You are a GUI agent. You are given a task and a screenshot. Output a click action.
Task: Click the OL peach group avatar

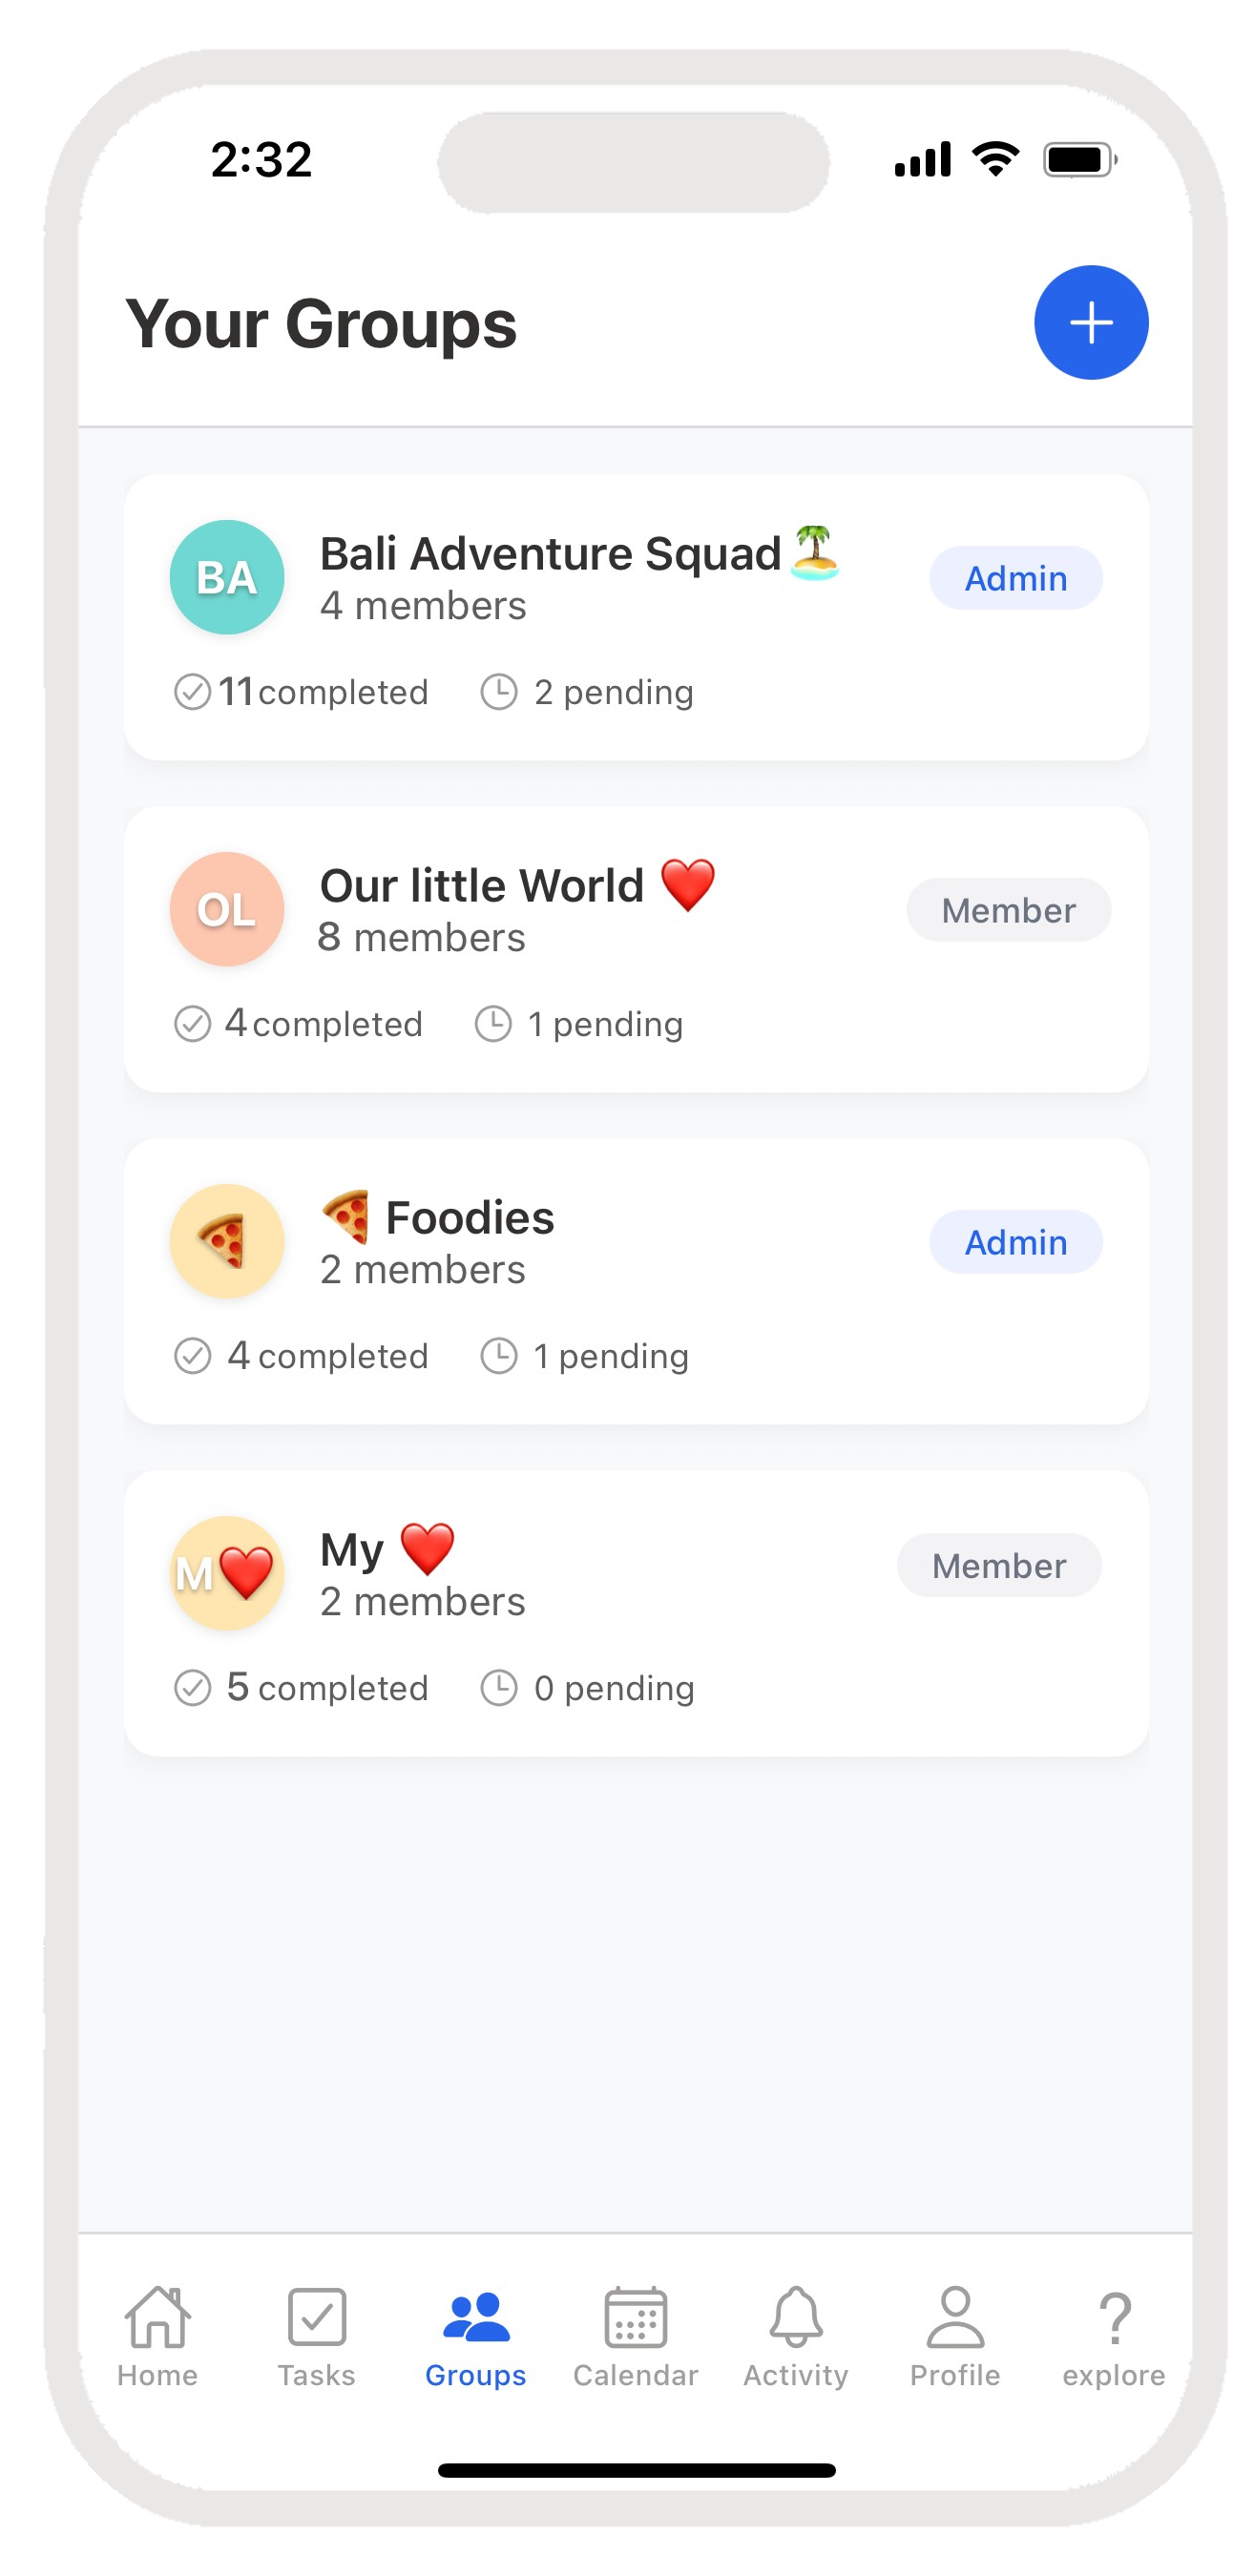click(x=227, y=909)
